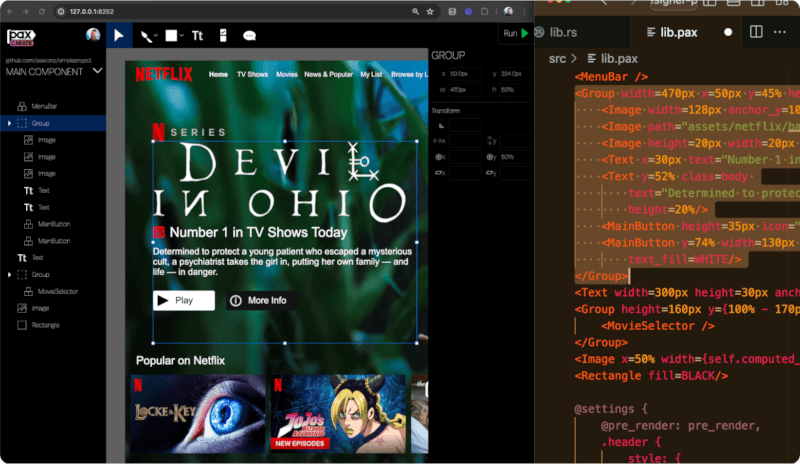This screenshot has height=464, width=800.
Task: Open the editor more actions ellipsis
Action: point(780,32)
